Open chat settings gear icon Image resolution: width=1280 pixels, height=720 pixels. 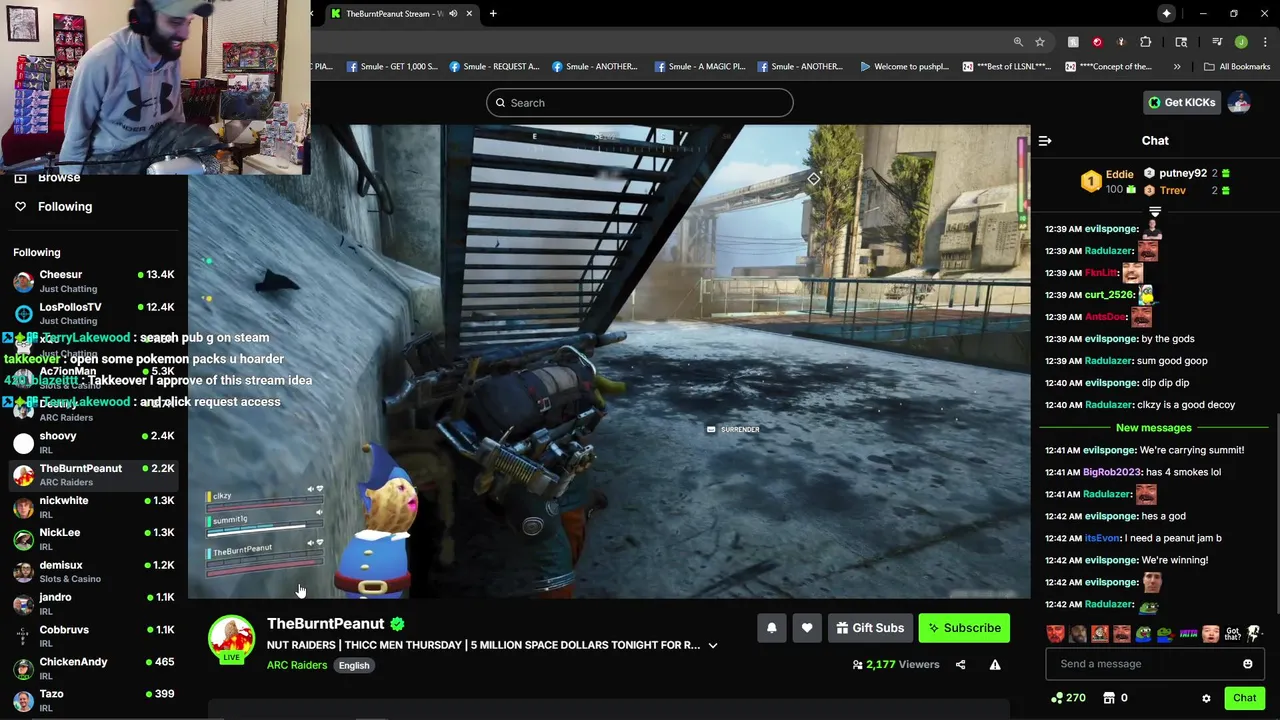pyautogui.click(x=1206, y=698)
